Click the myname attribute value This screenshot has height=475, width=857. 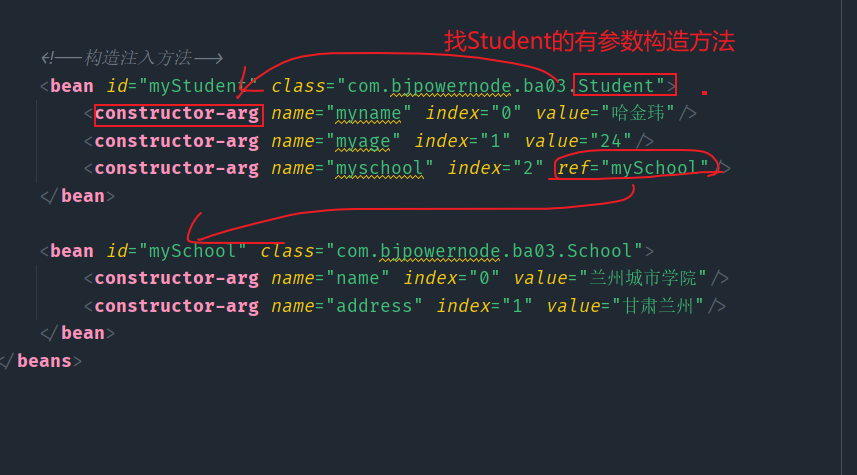click(368, 114)
